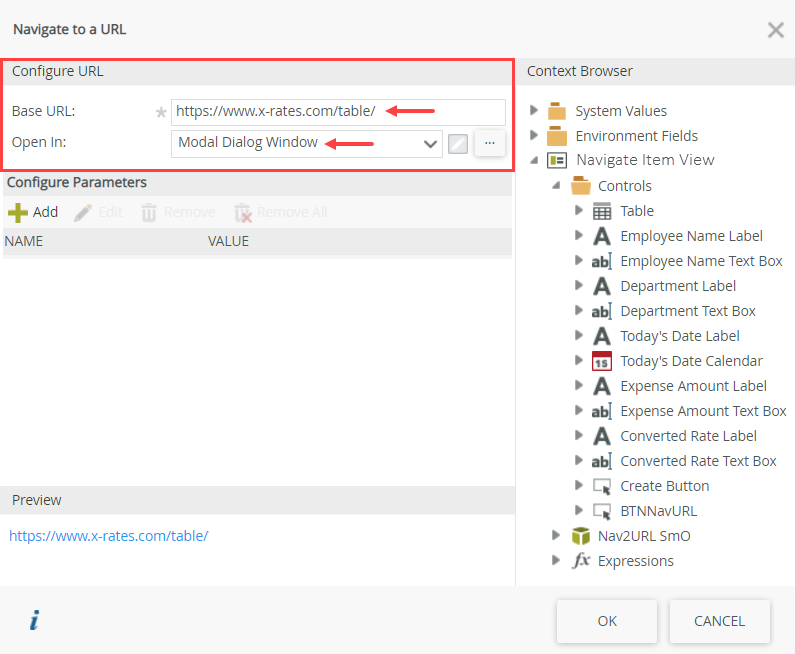The image size is (795, 654).
Task: Click the Table control grid icon
Action: [x=602, y=211]
